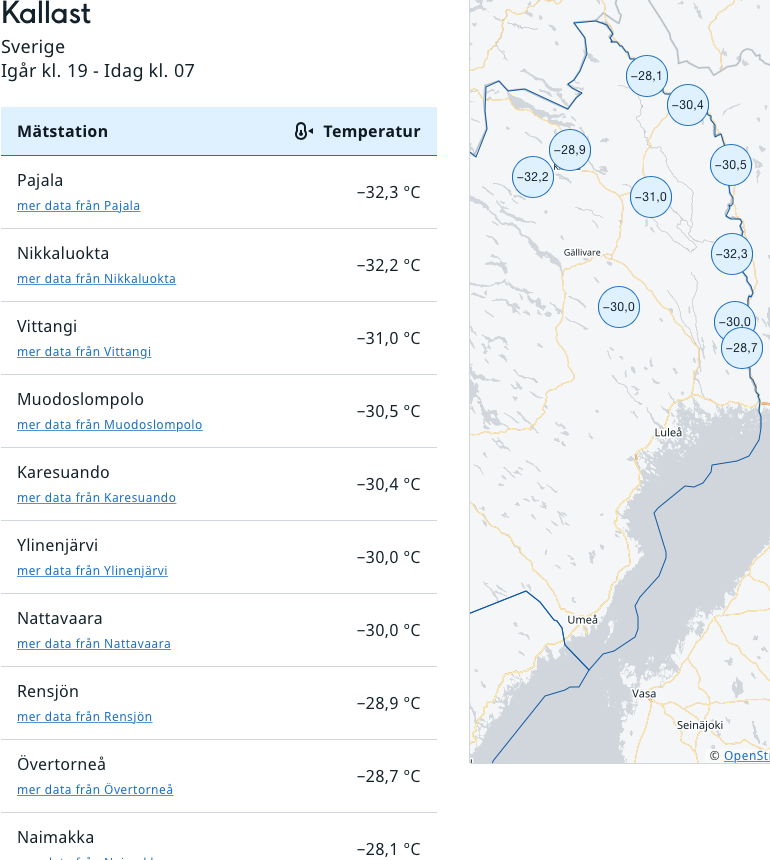
Task: Click the Mätstation column header
Action: click(x=62, y=132)
